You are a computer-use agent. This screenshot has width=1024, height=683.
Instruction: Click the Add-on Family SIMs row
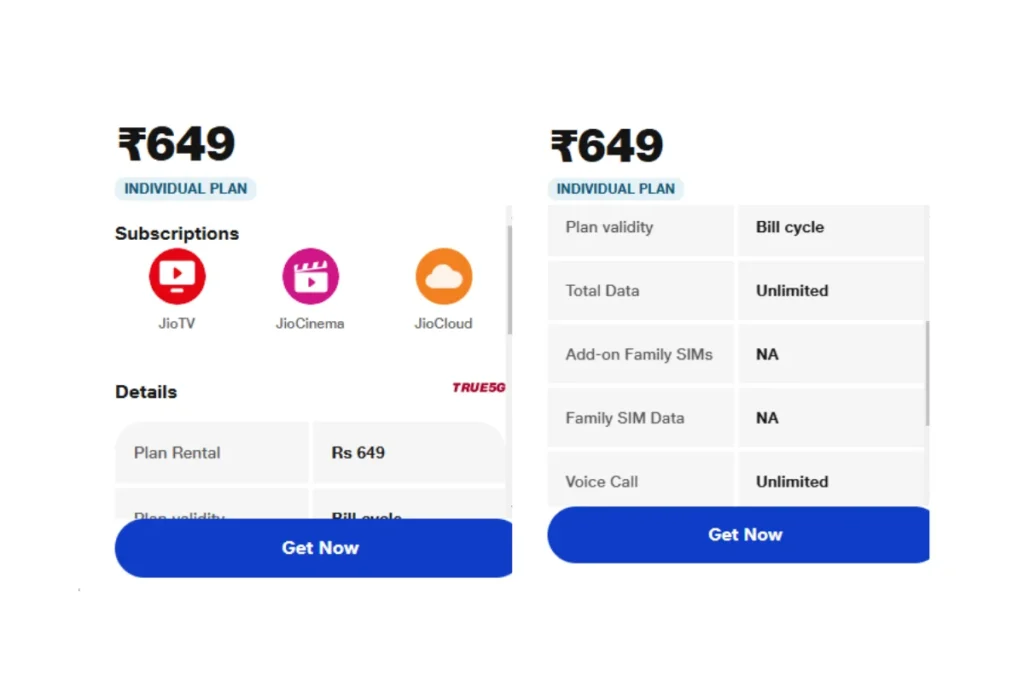click(737, 355)
